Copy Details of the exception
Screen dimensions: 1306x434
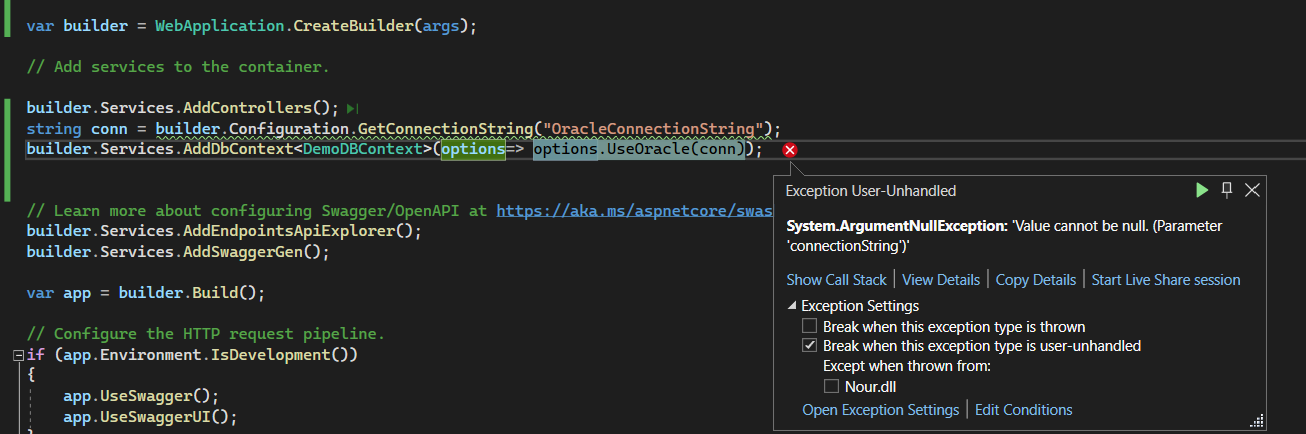pos(1036,280)
